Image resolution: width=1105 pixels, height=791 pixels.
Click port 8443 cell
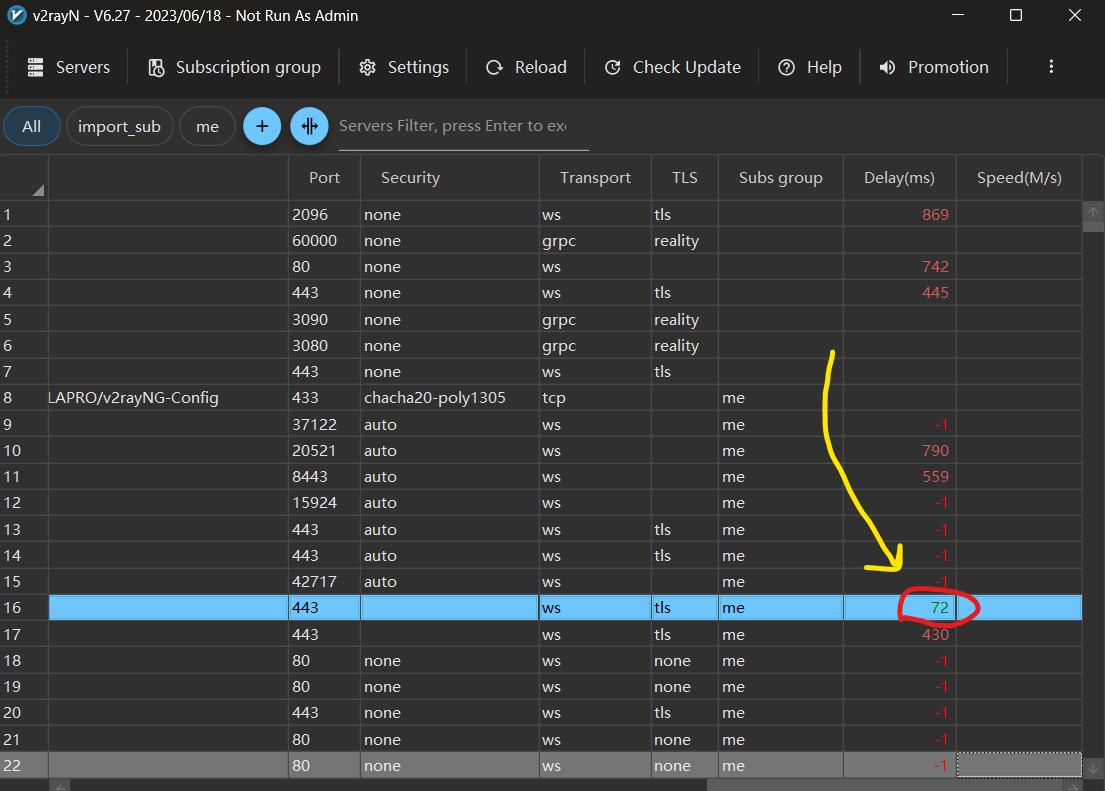[x=324, y=477]
